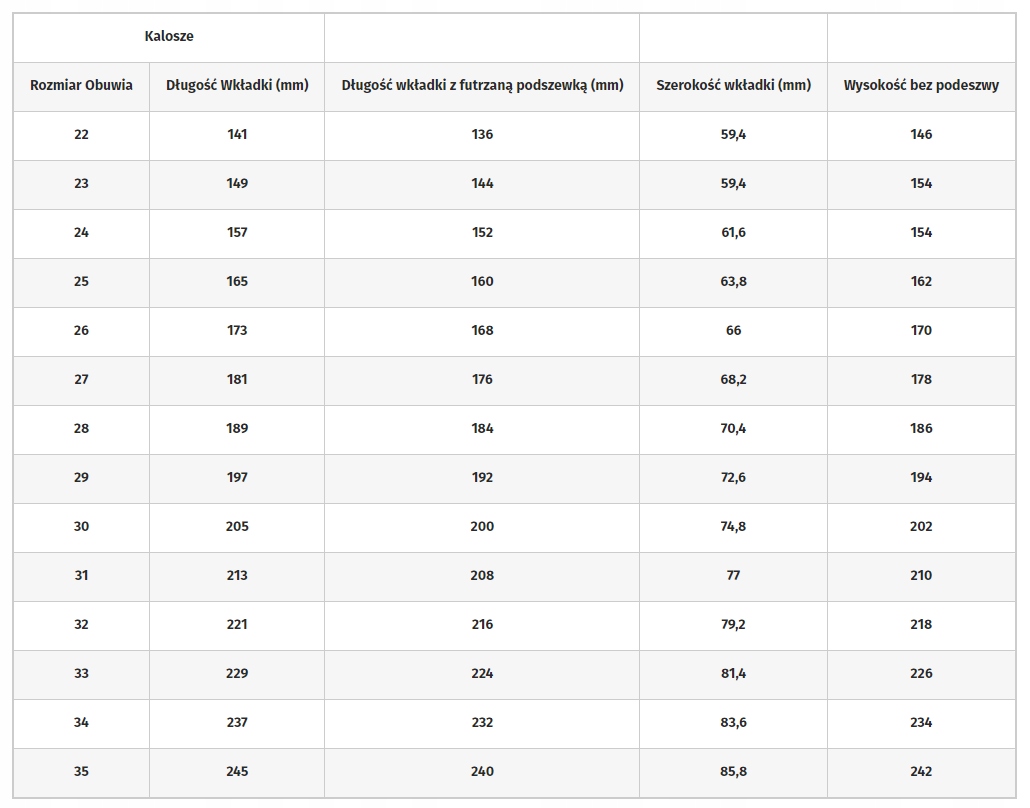Select insole length 229 cell
The width and height of the screenshot is (1030, 808).
point(237,674)
